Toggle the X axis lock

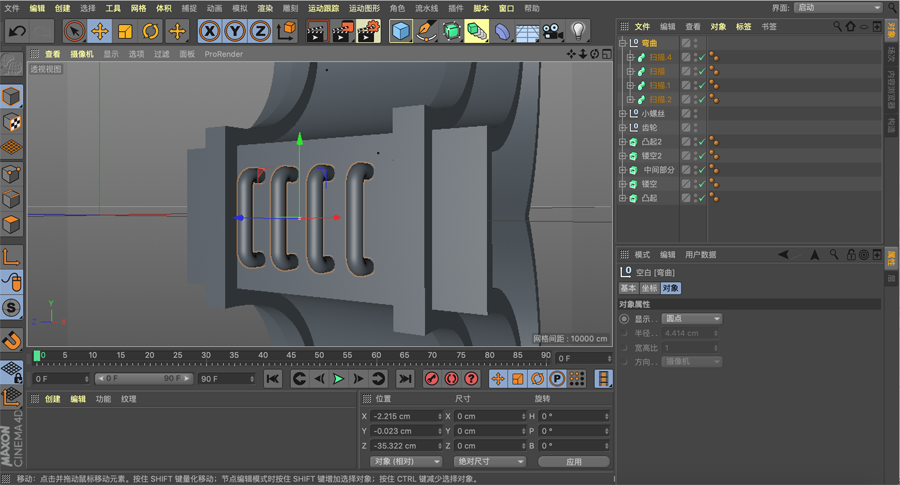tap(209, 31)
